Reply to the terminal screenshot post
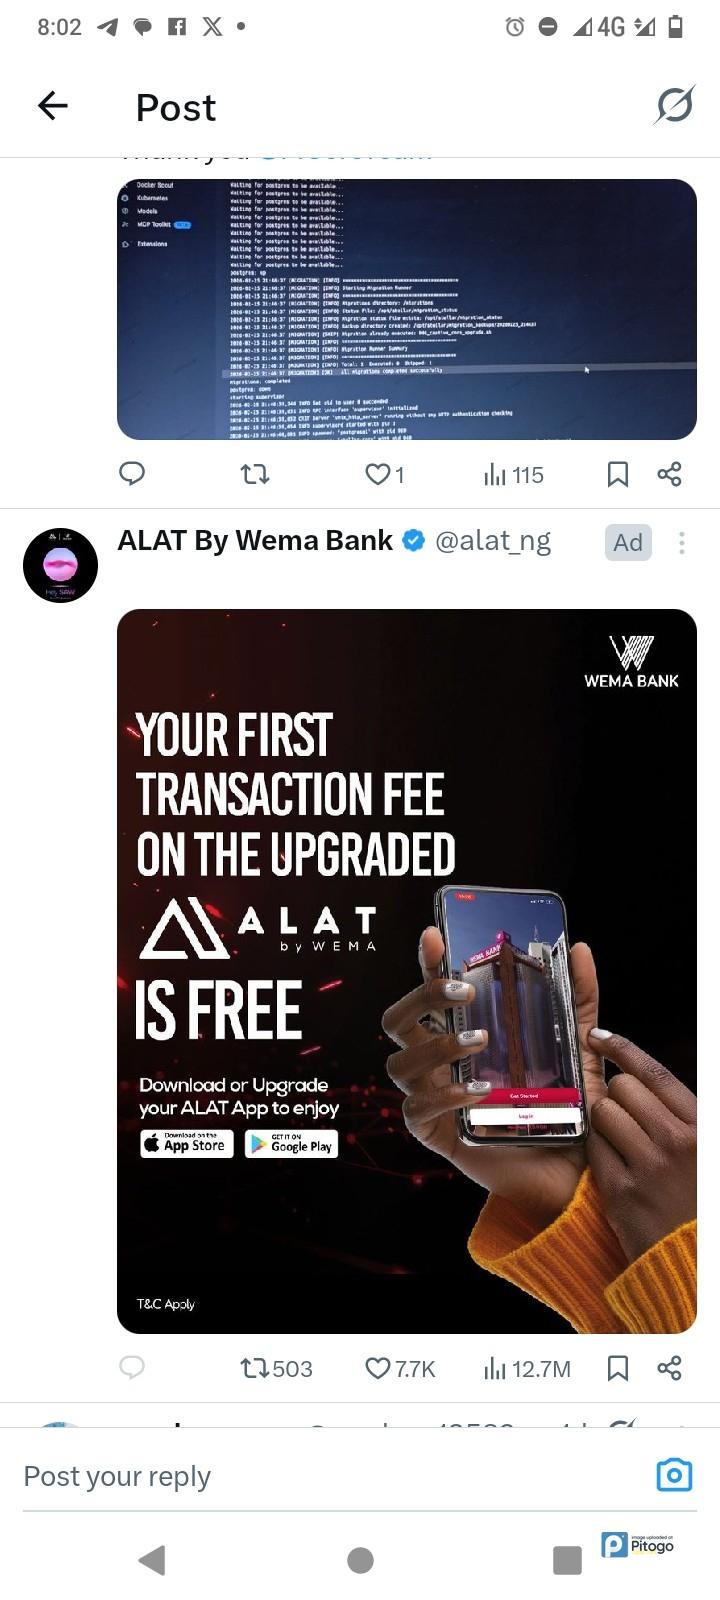This screenshot has height=1600, width=720. 132,473
